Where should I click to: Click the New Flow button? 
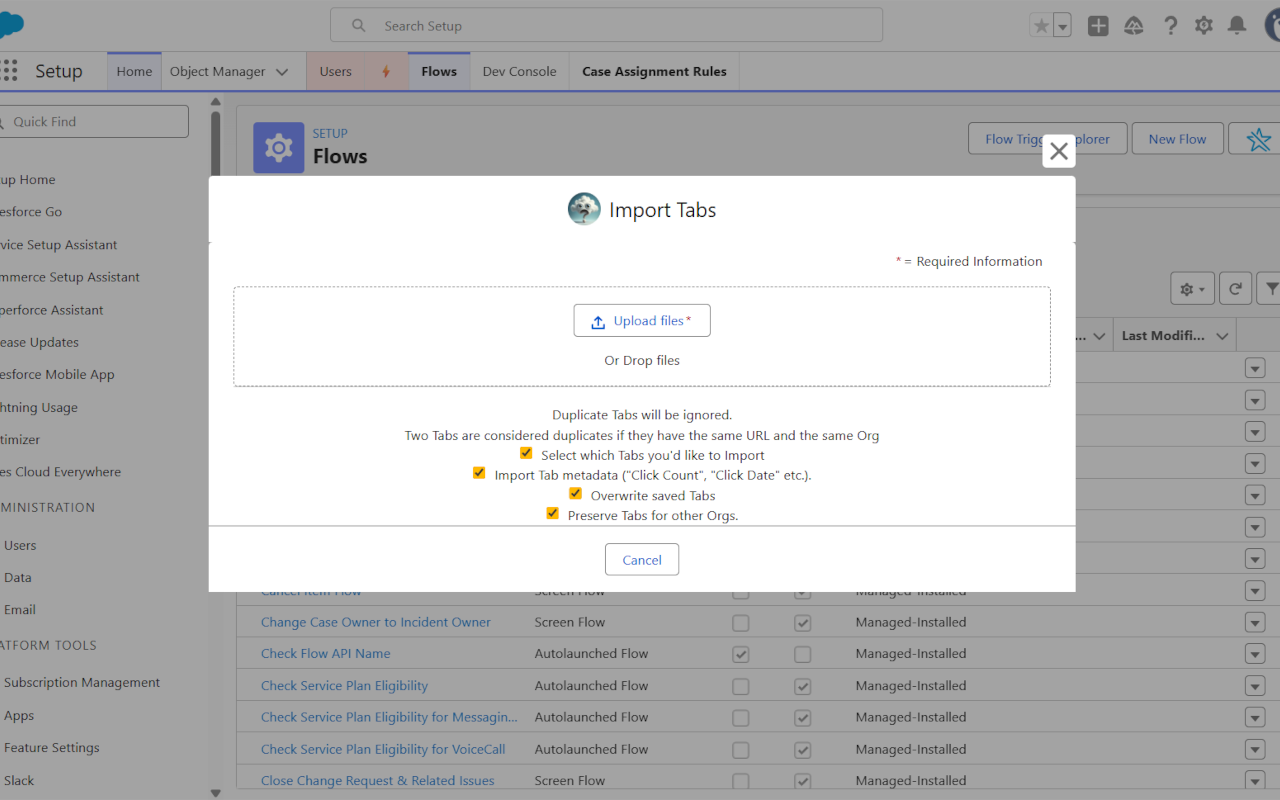pos(1177,139)
